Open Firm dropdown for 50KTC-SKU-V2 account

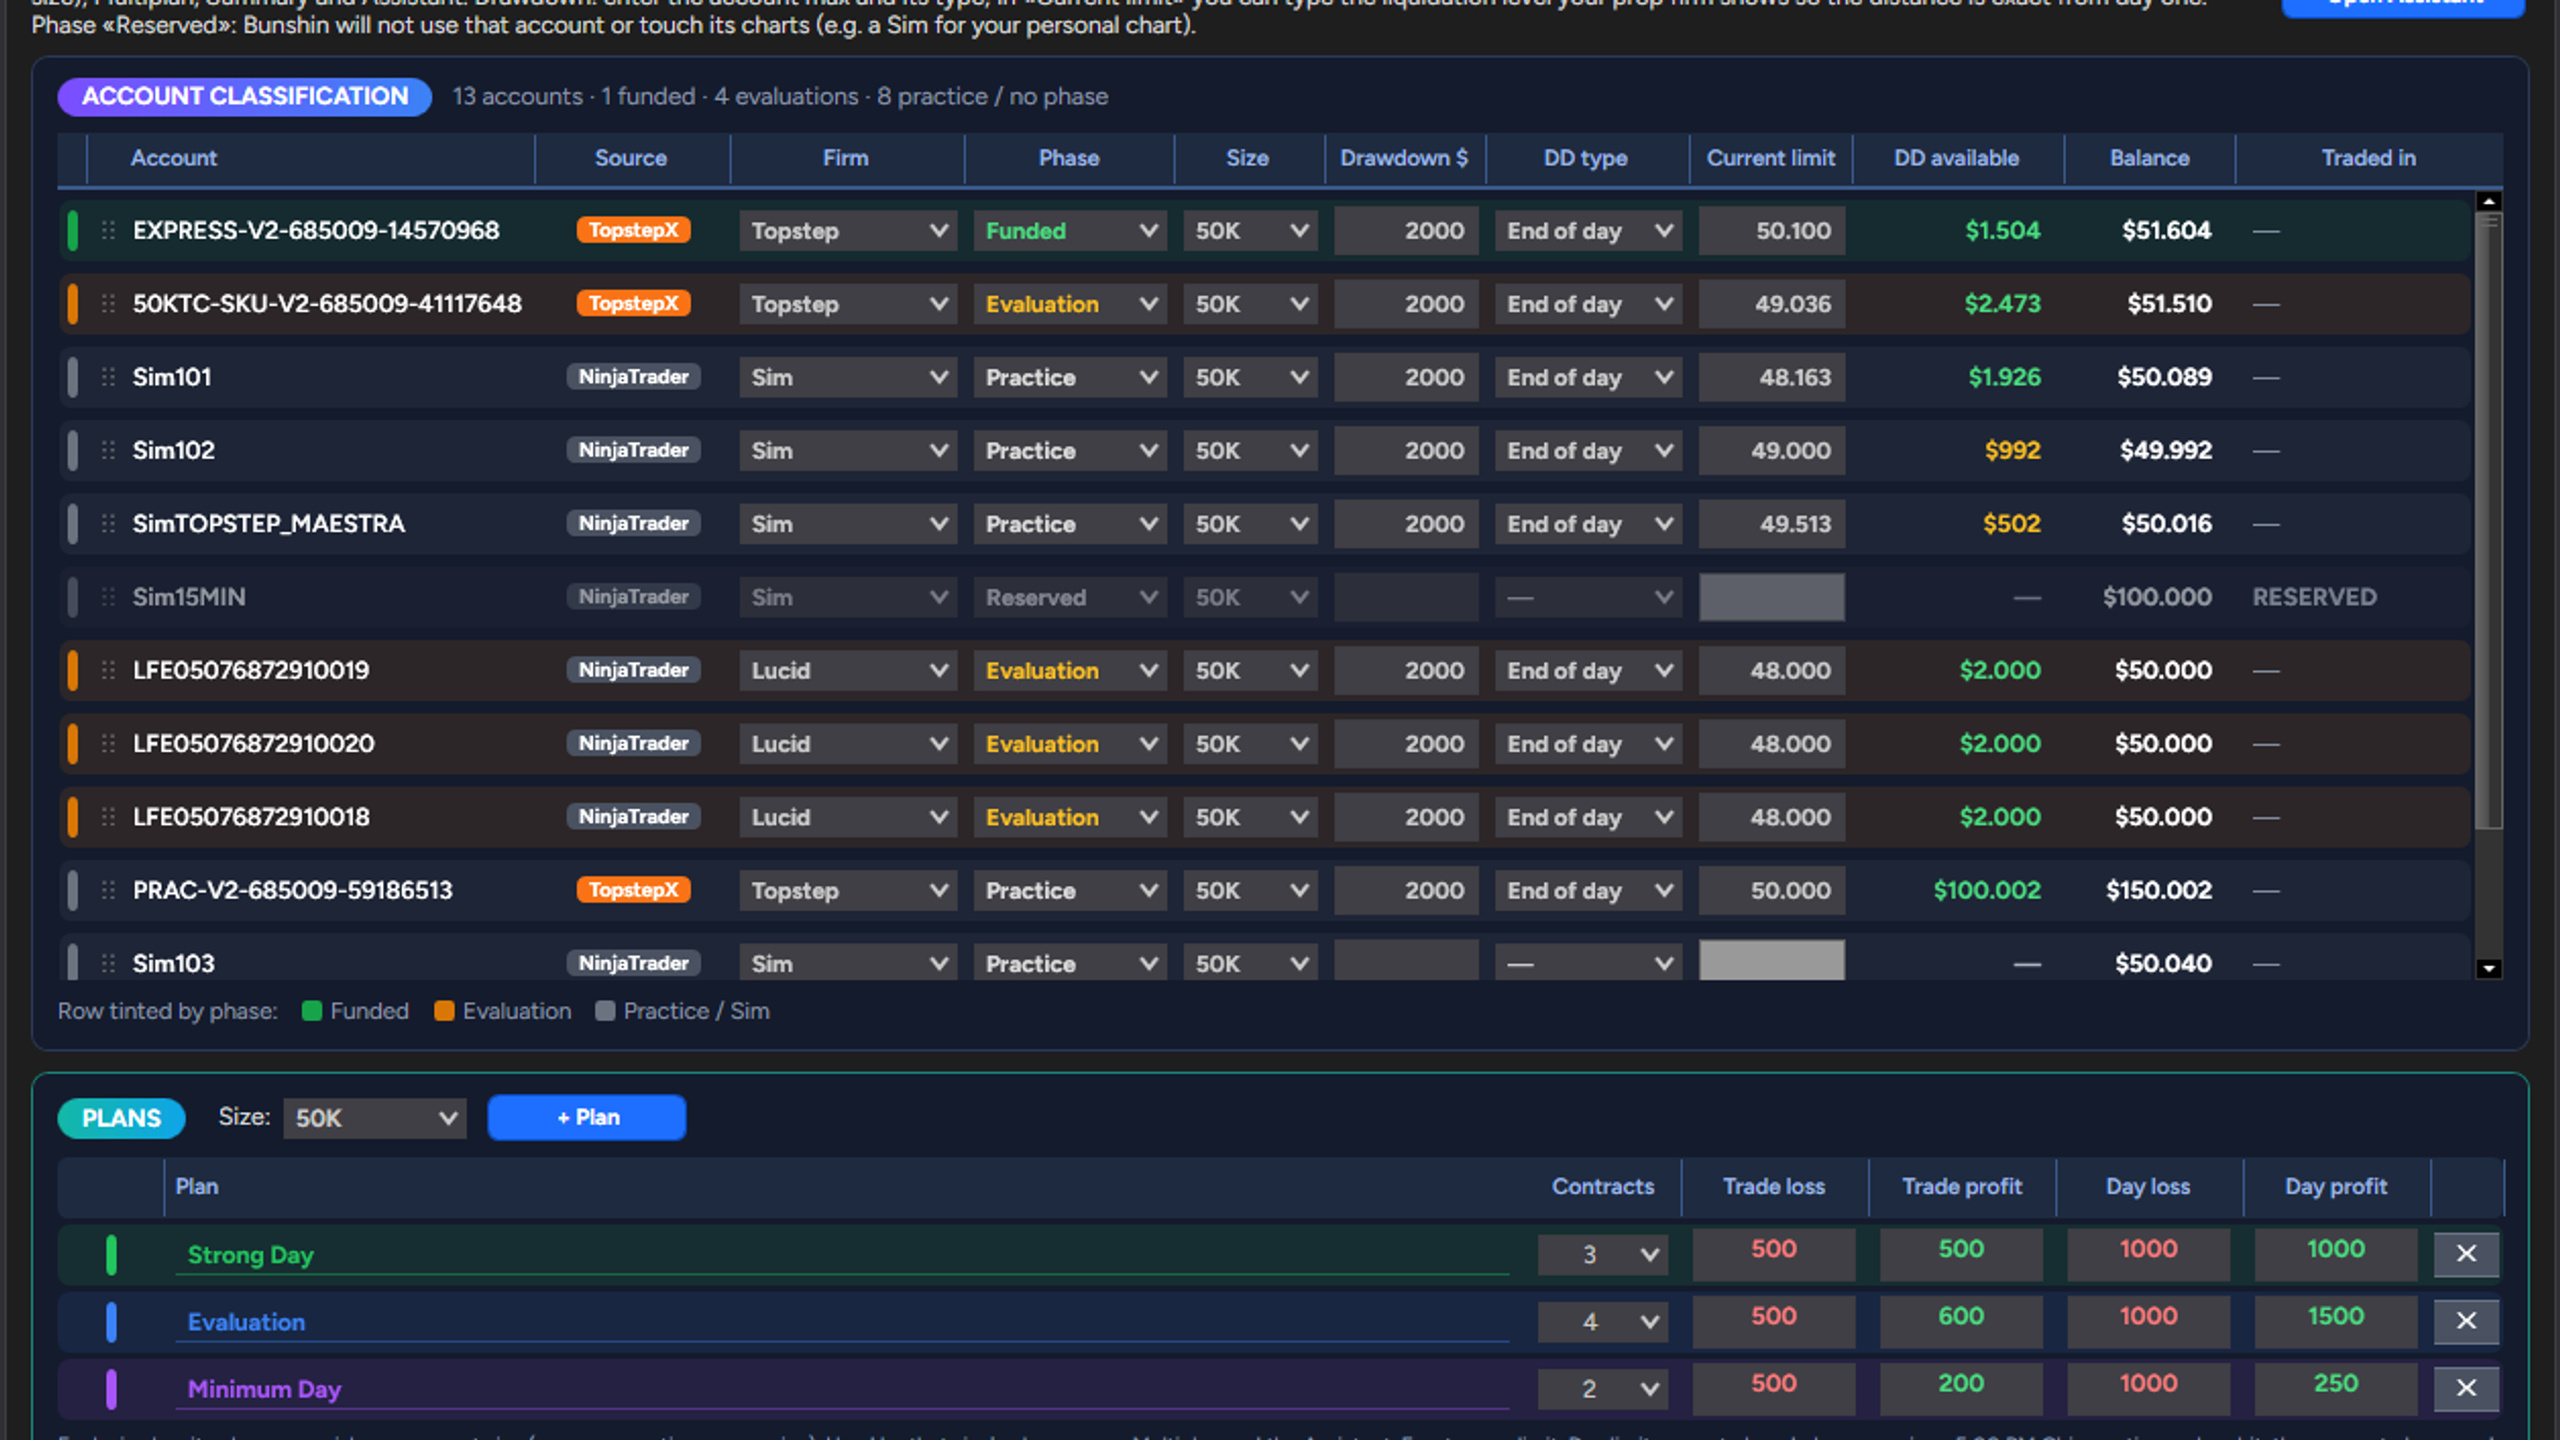coord(847,304)
